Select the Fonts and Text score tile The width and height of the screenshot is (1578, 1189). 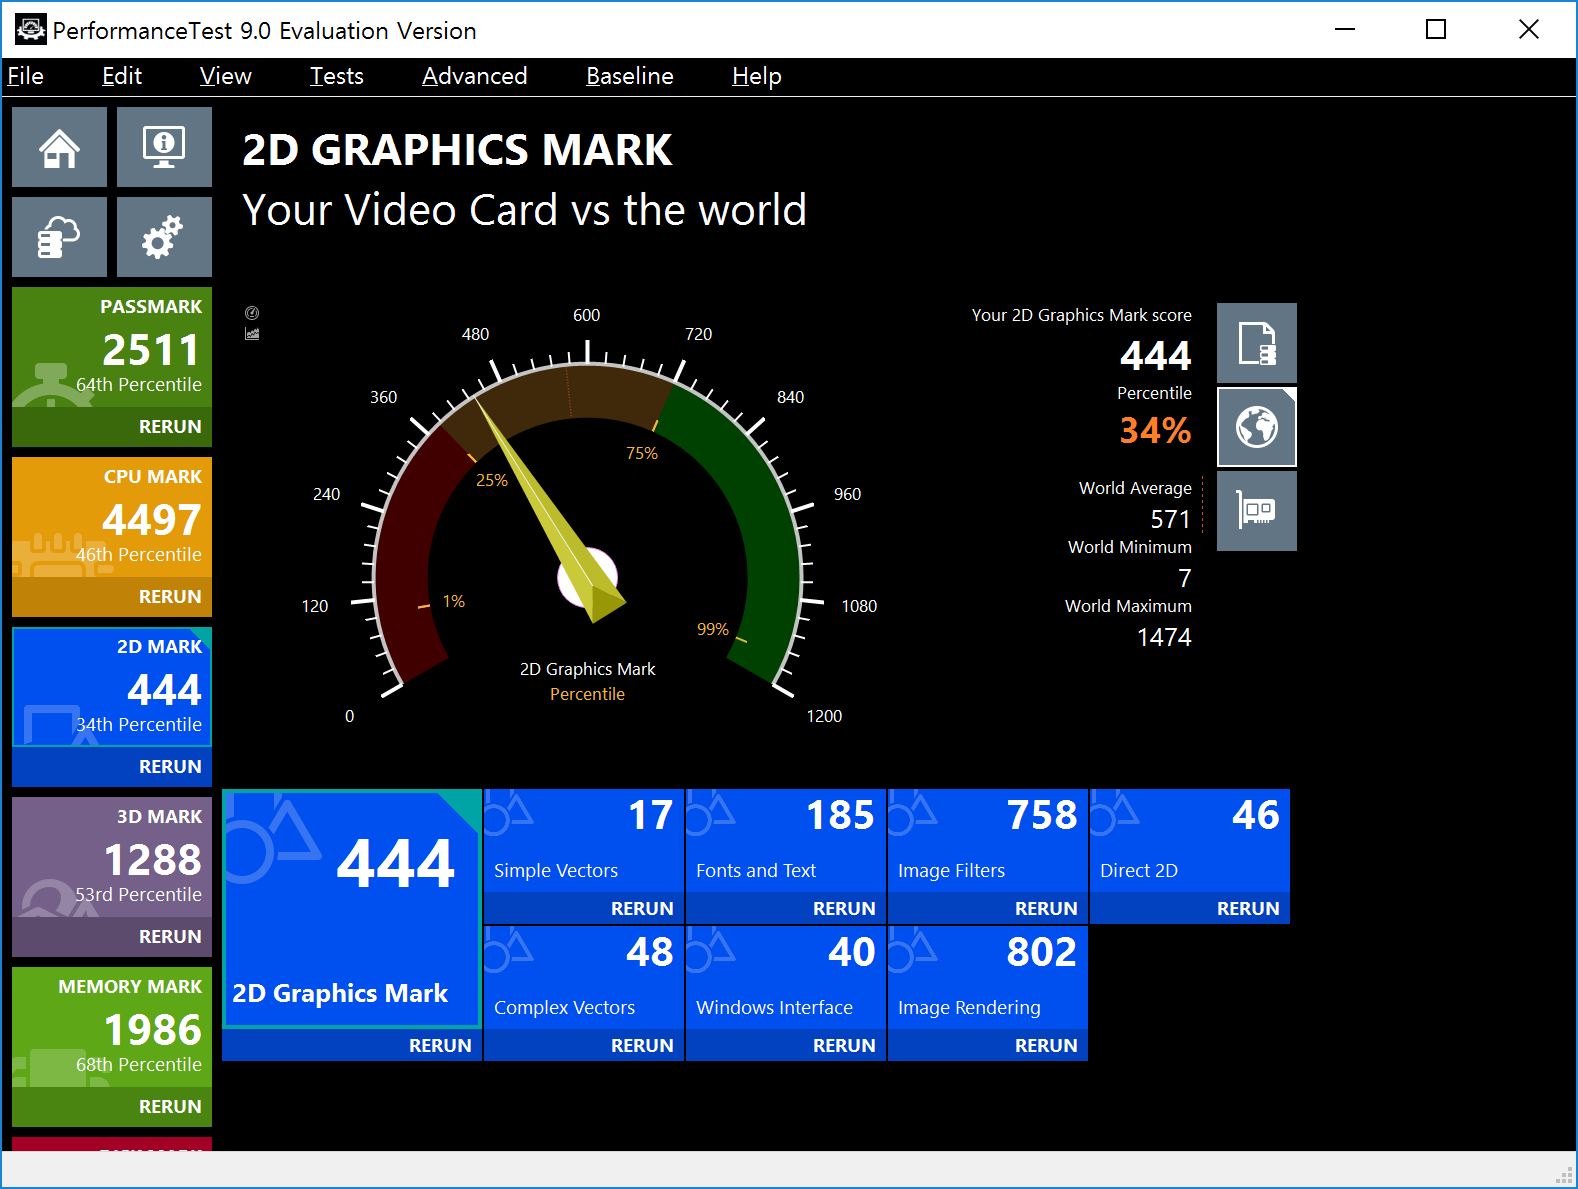coord(786,840)
